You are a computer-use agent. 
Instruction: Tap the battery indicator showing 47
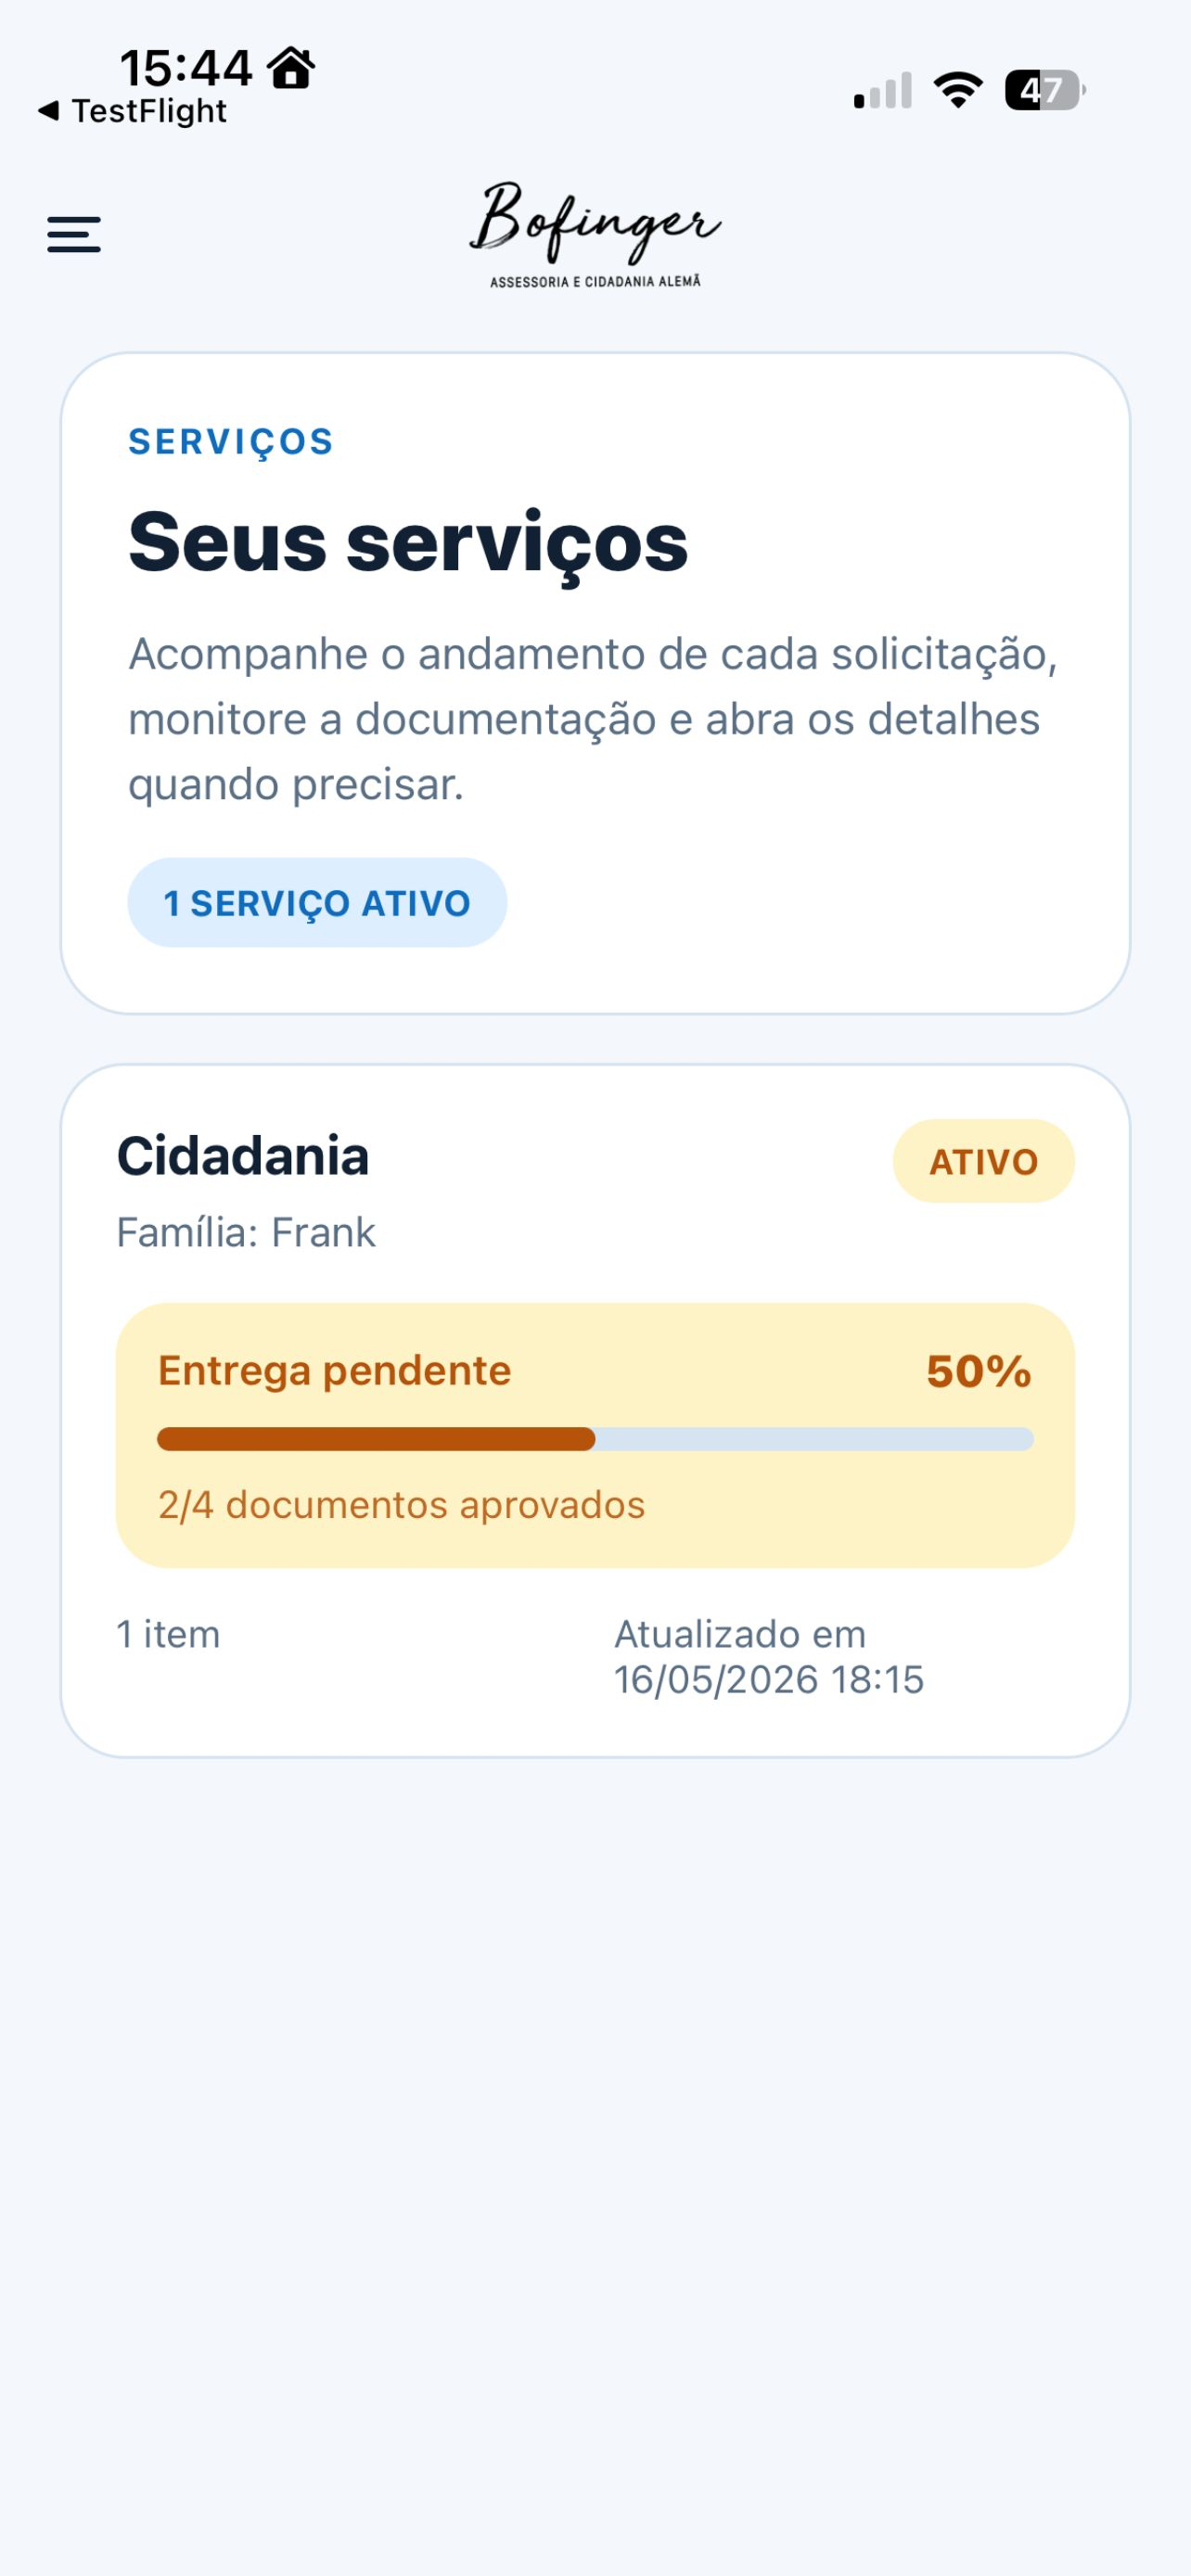pos(1045,90)
